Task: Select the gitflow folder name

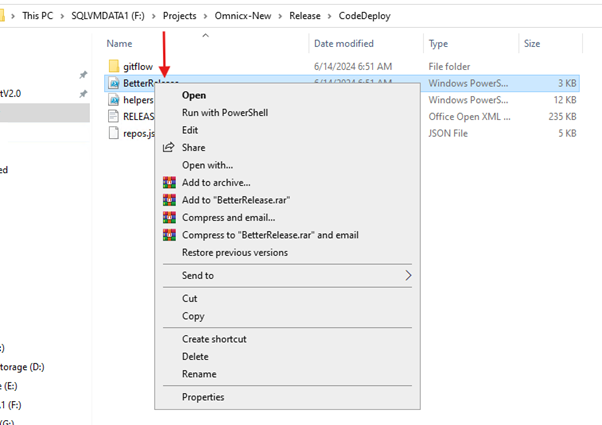Action: point(138,67)
